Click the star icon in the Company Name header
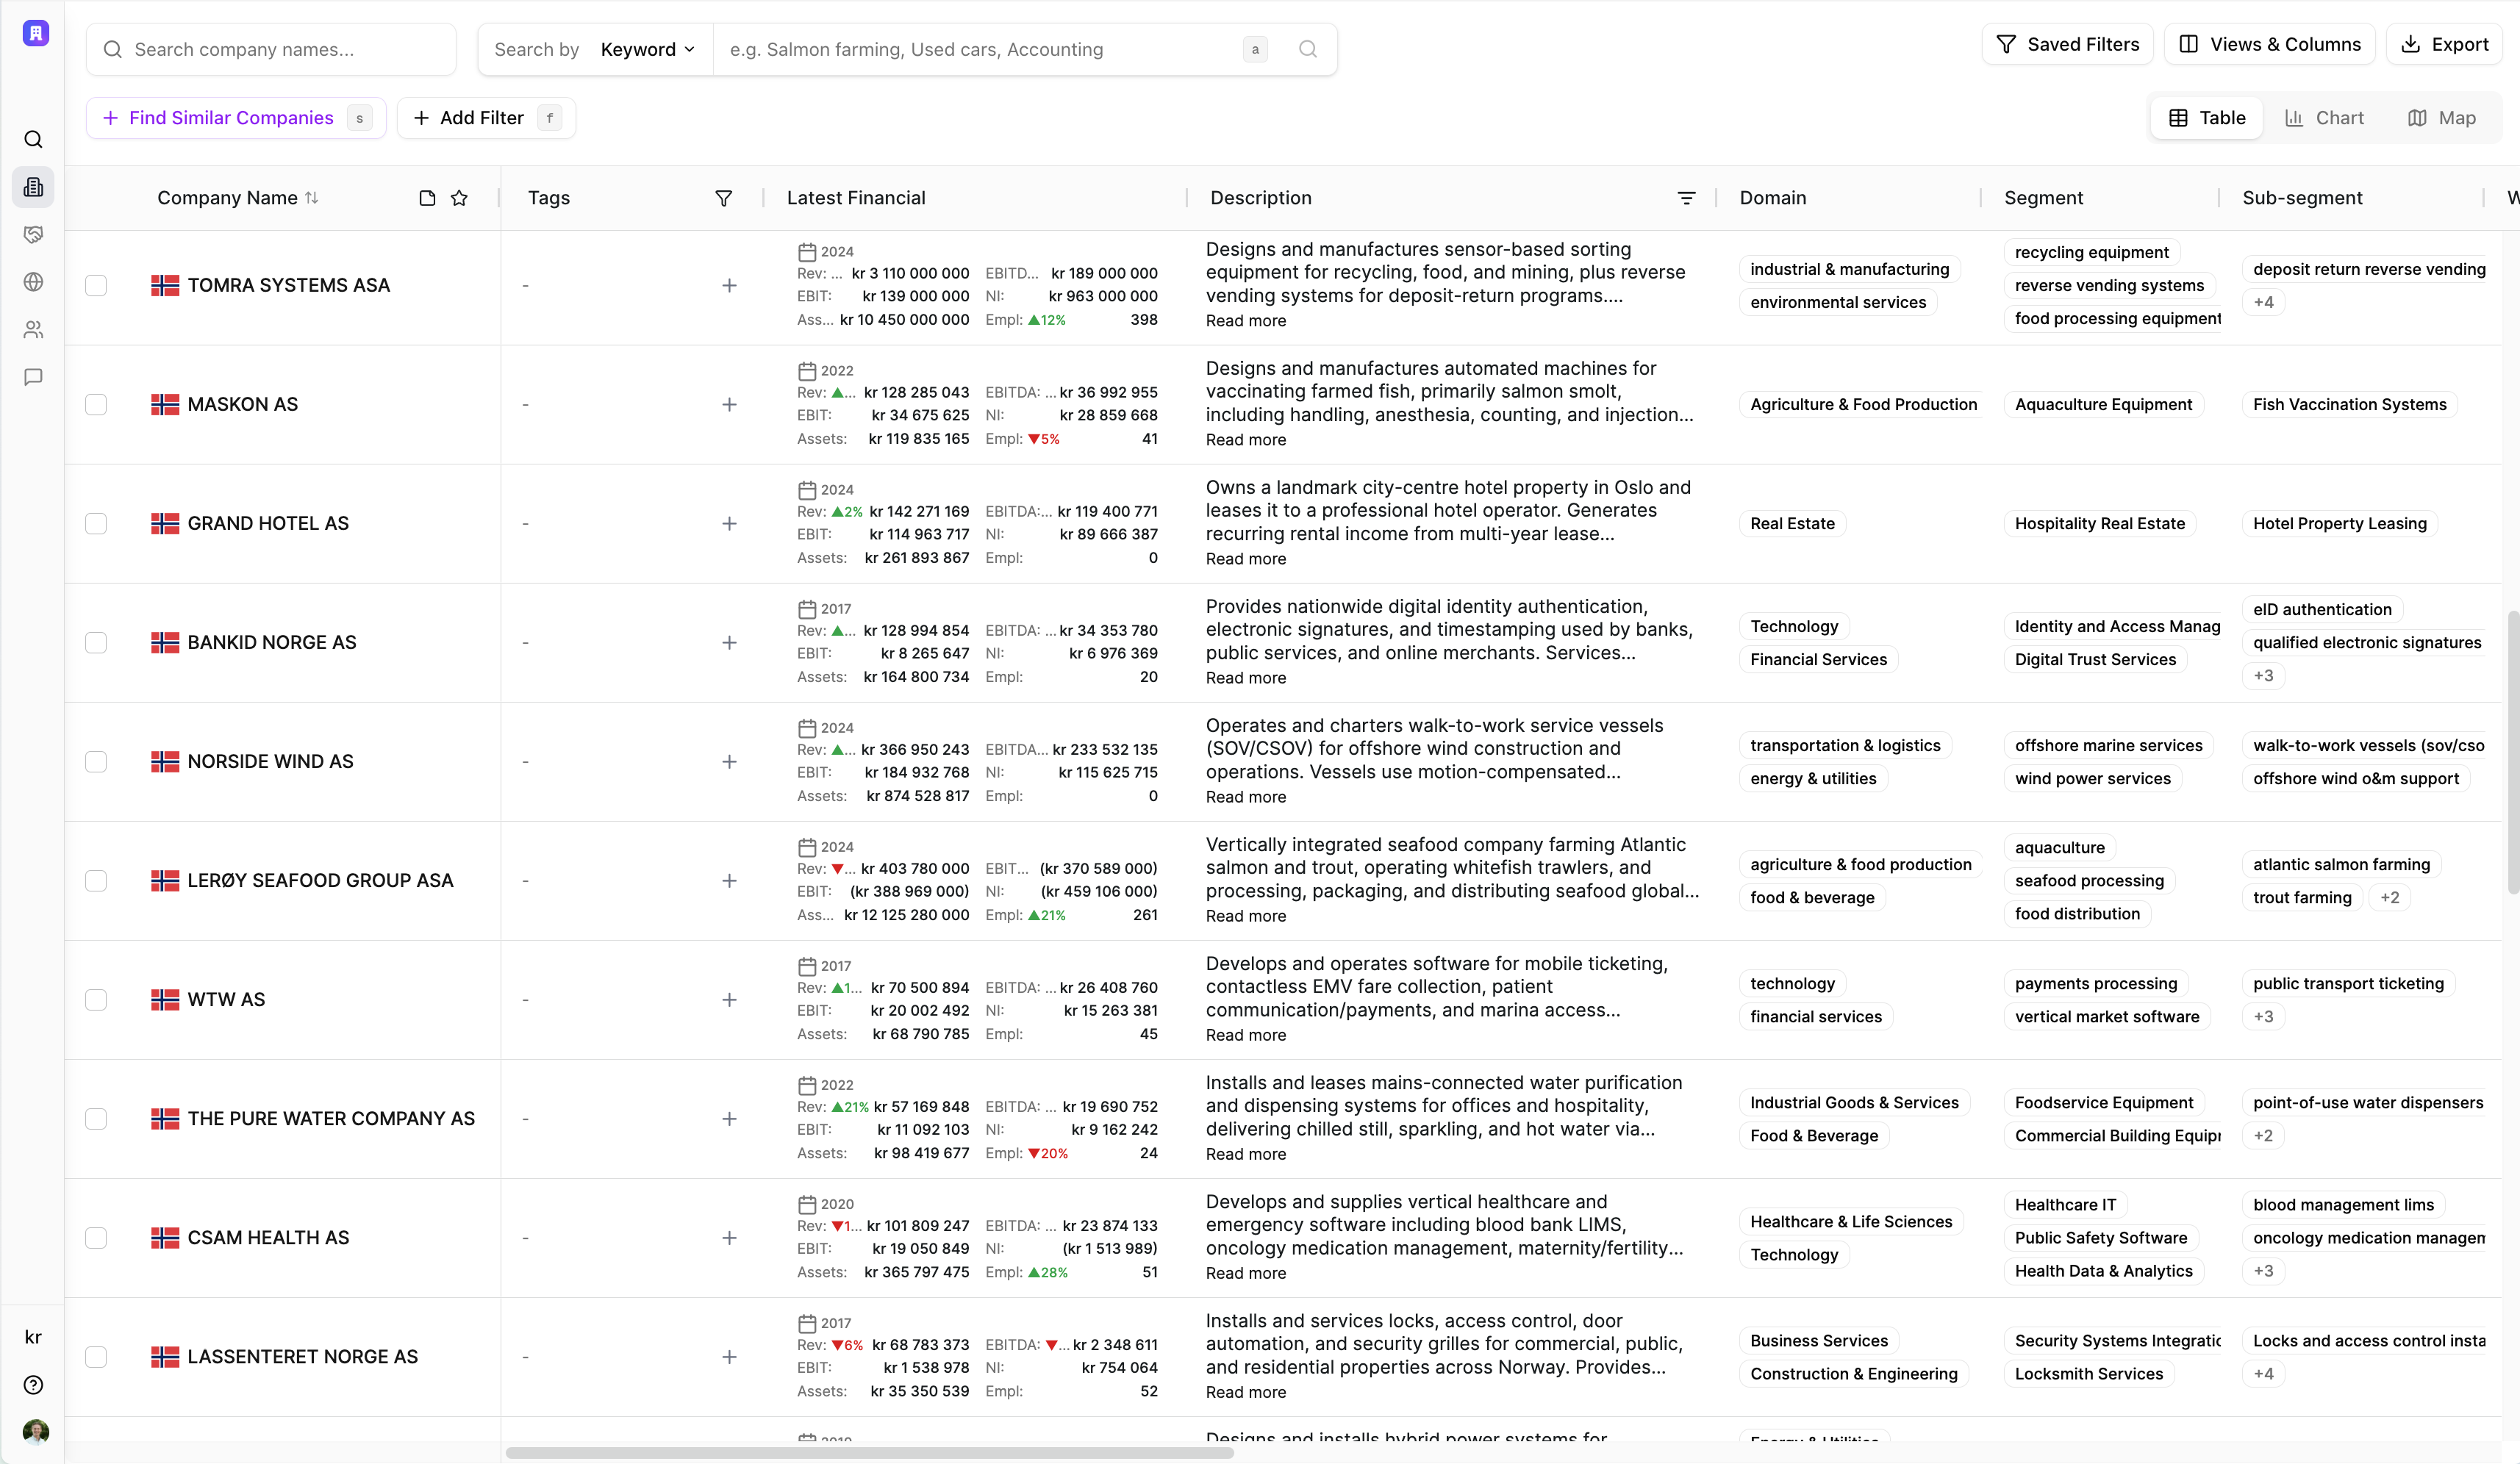This screenshot has height=1464, width=2520. click(x=459, y=198)
